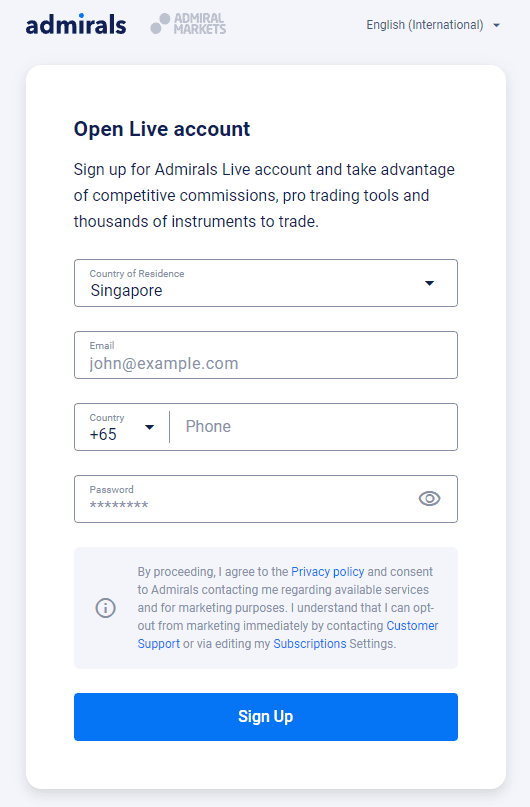Open the Privacy policy link
530x807 pixels.
[327, 572]
